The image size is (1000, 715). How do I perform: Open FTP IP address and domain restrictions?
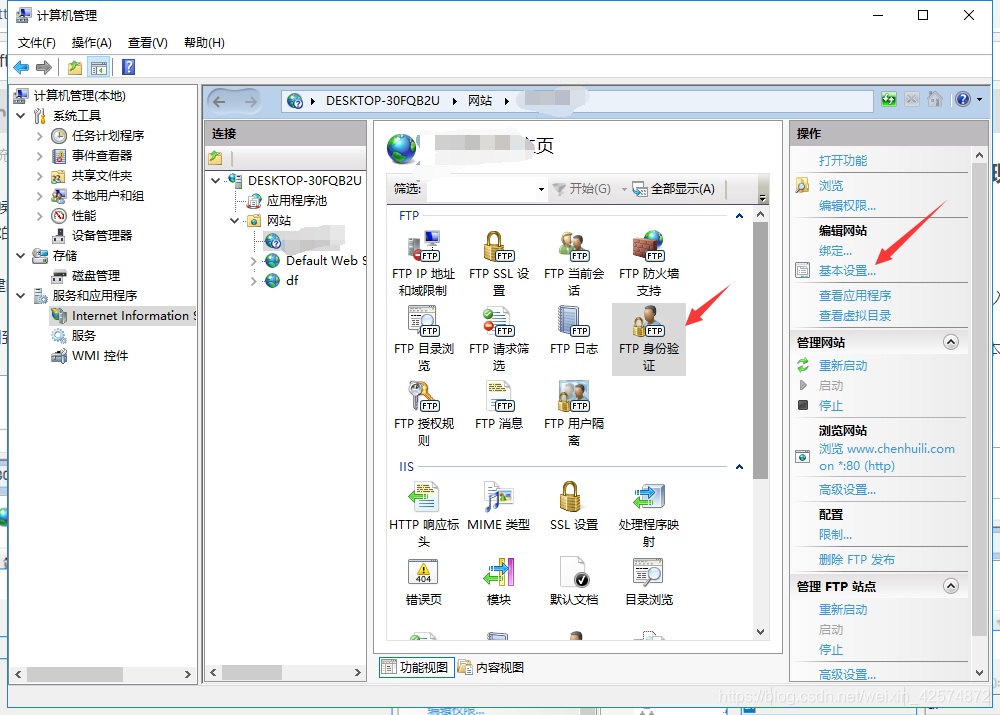point(423,263)
